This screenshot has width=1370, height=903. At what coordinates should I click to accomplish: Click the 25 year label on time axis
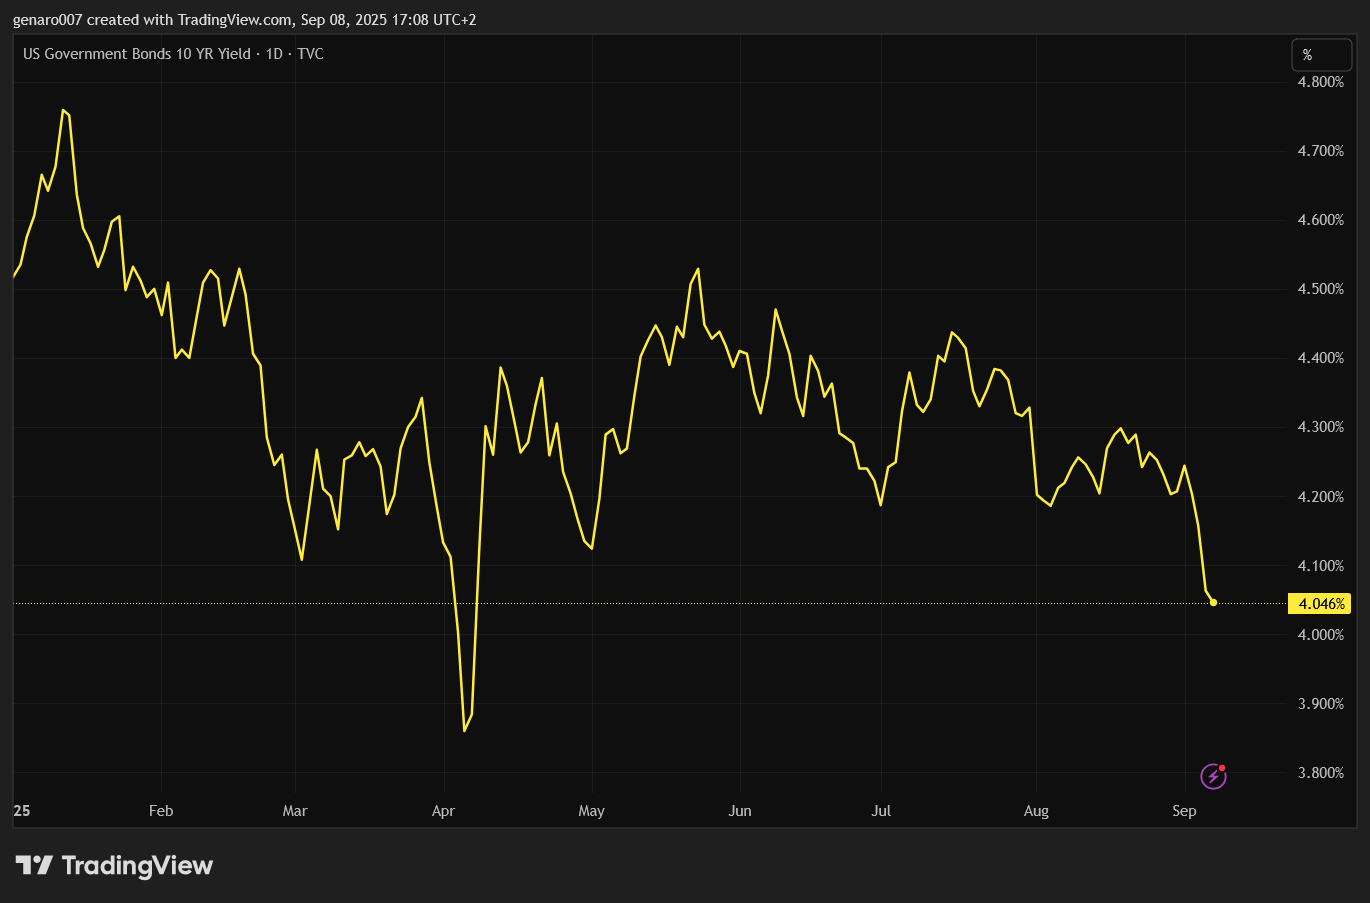(x=22, y=811)
